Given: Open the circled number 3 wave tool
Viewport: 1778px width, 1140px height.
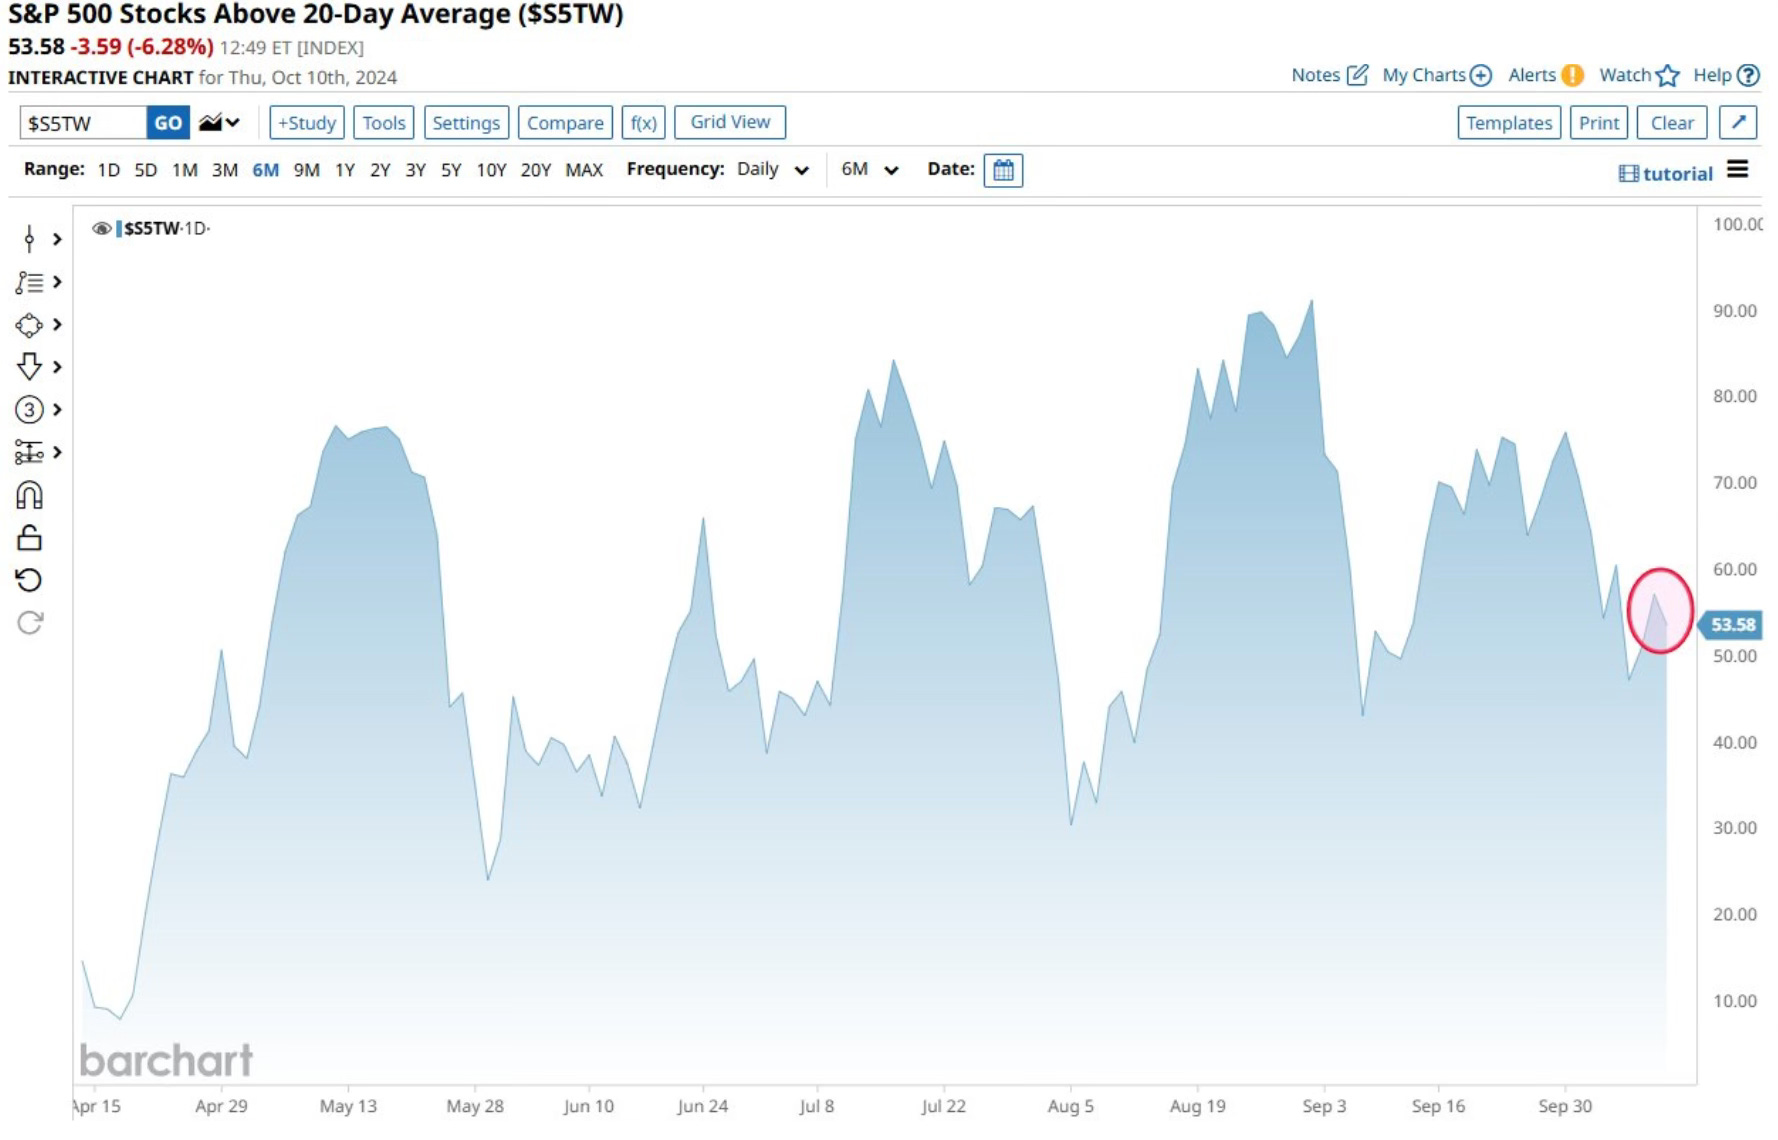Looking at the screenshot, I should (29, 410).
